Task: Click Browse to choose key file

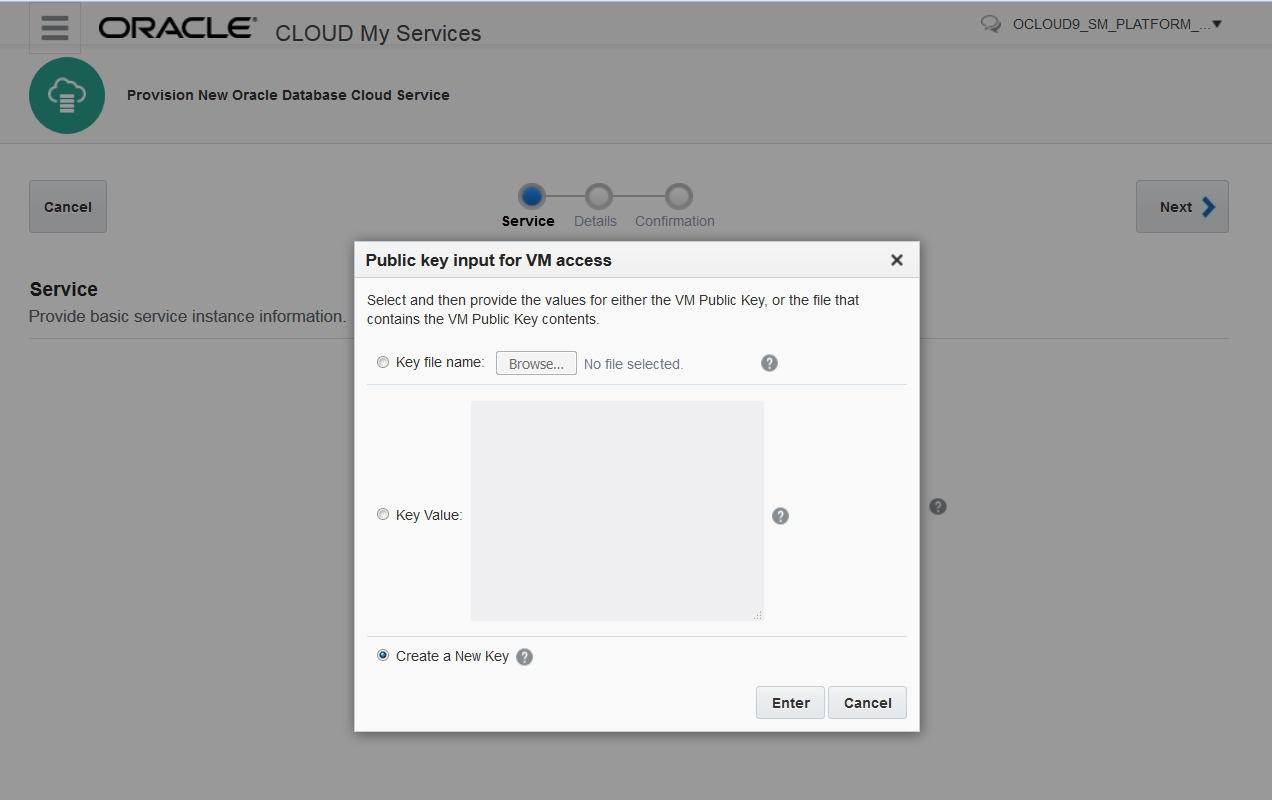Action: [536, 363]
